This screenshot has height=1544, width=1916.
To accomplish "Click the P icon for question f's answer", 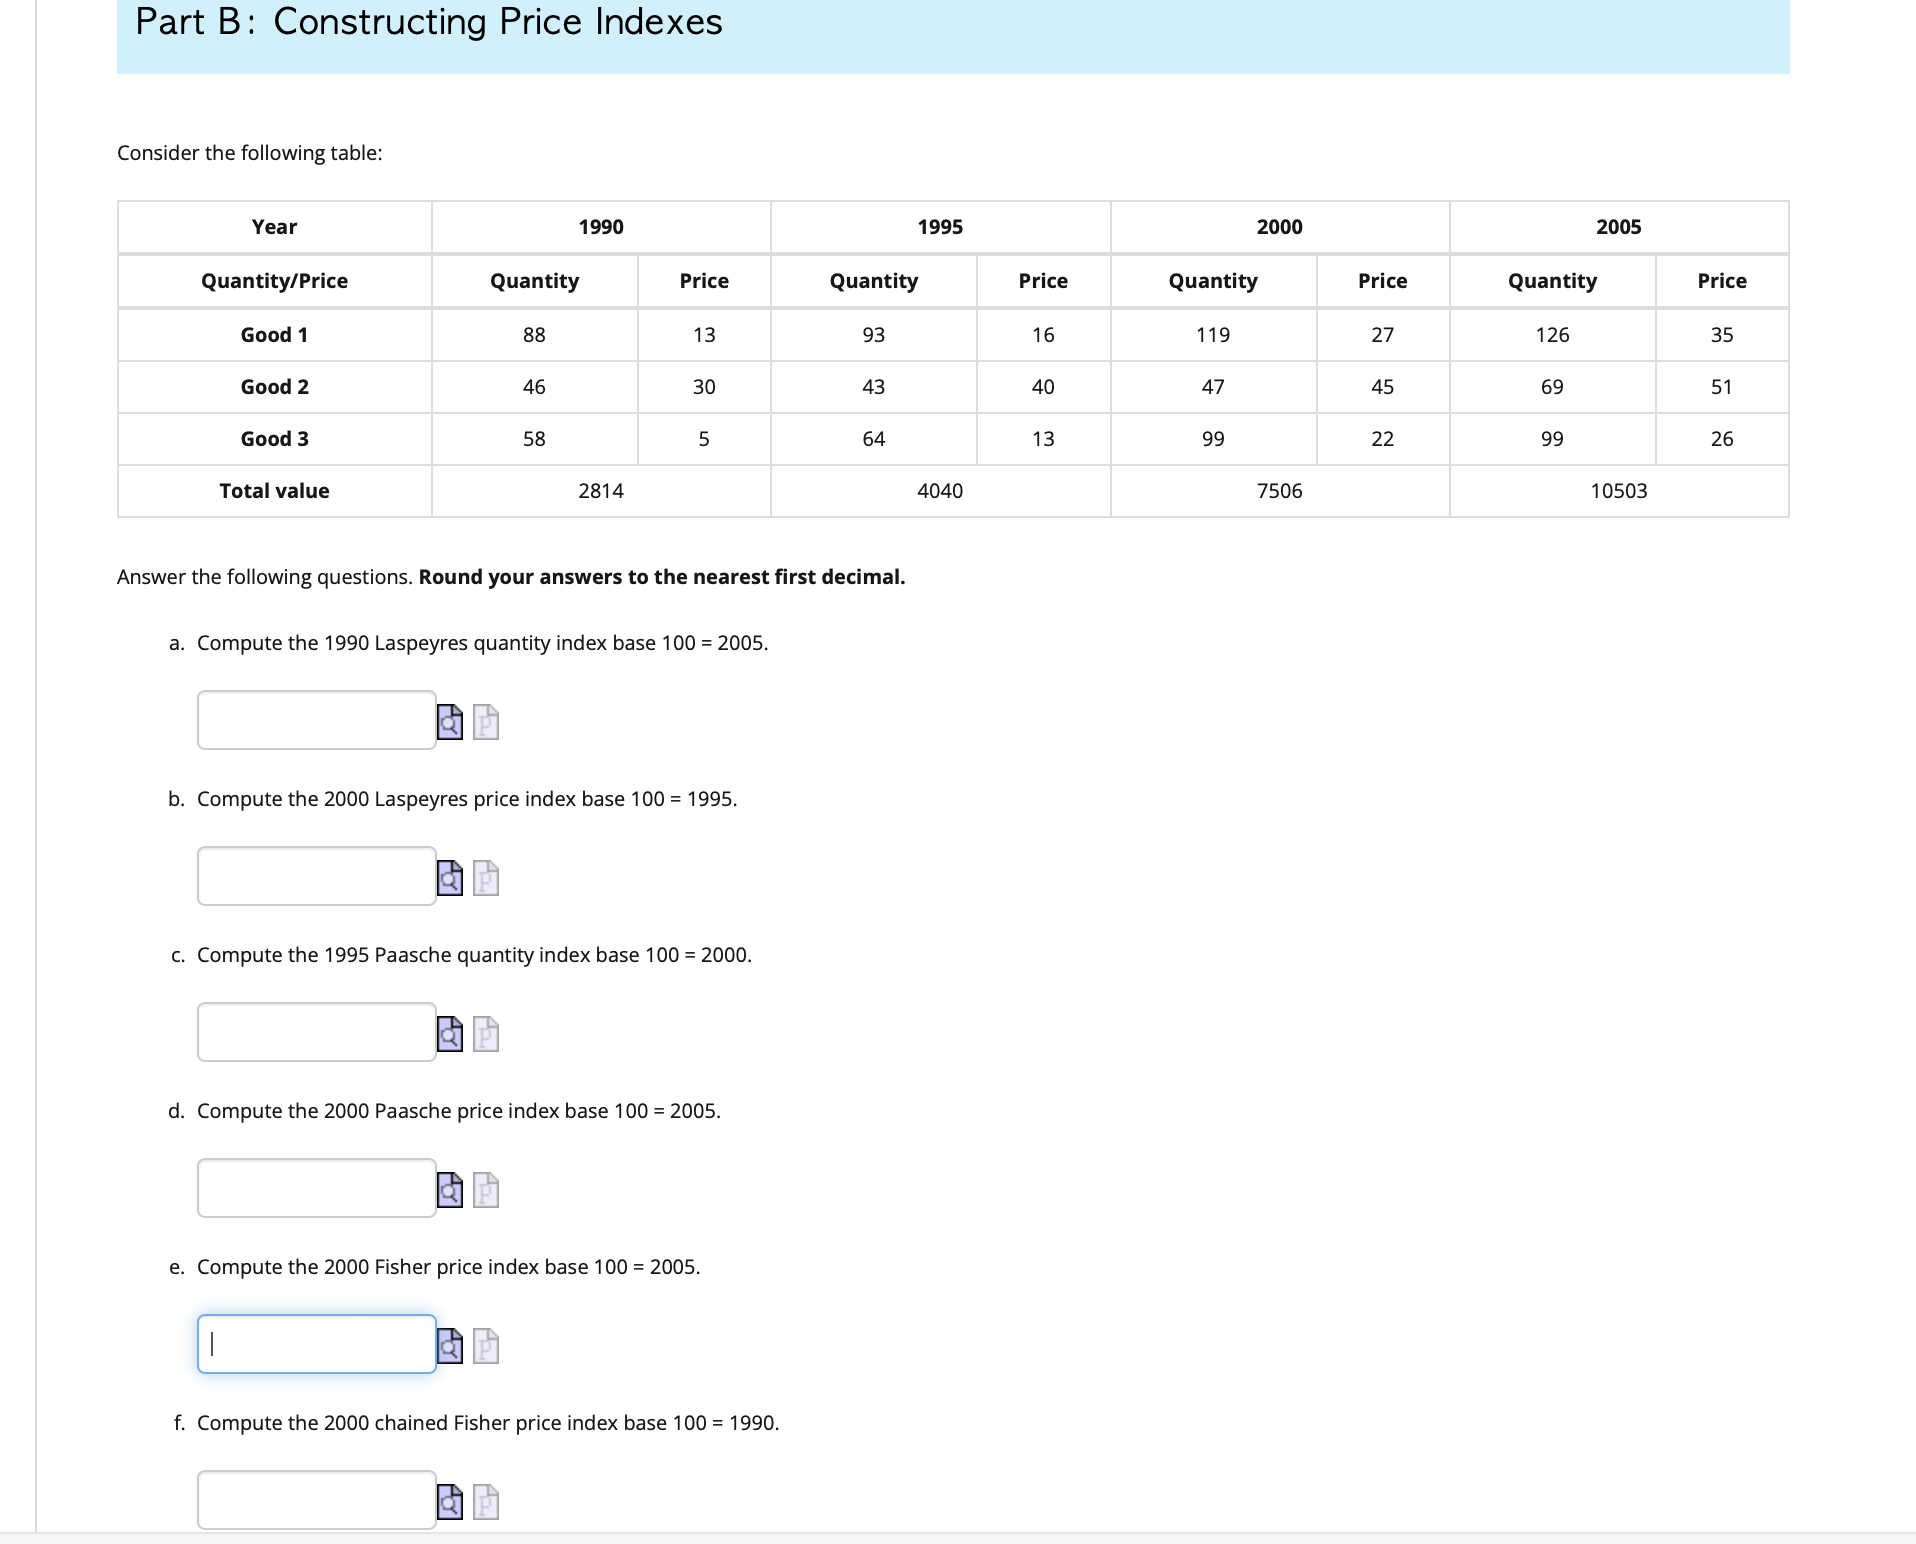I will point(485,1500).
